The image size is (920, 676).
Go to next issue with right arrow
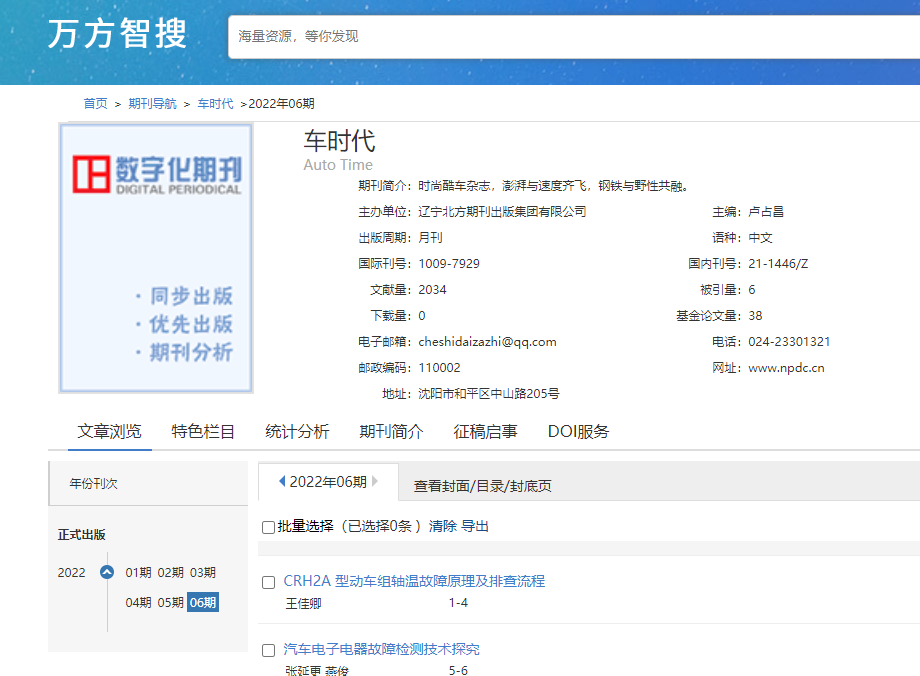tap(375, 481)
